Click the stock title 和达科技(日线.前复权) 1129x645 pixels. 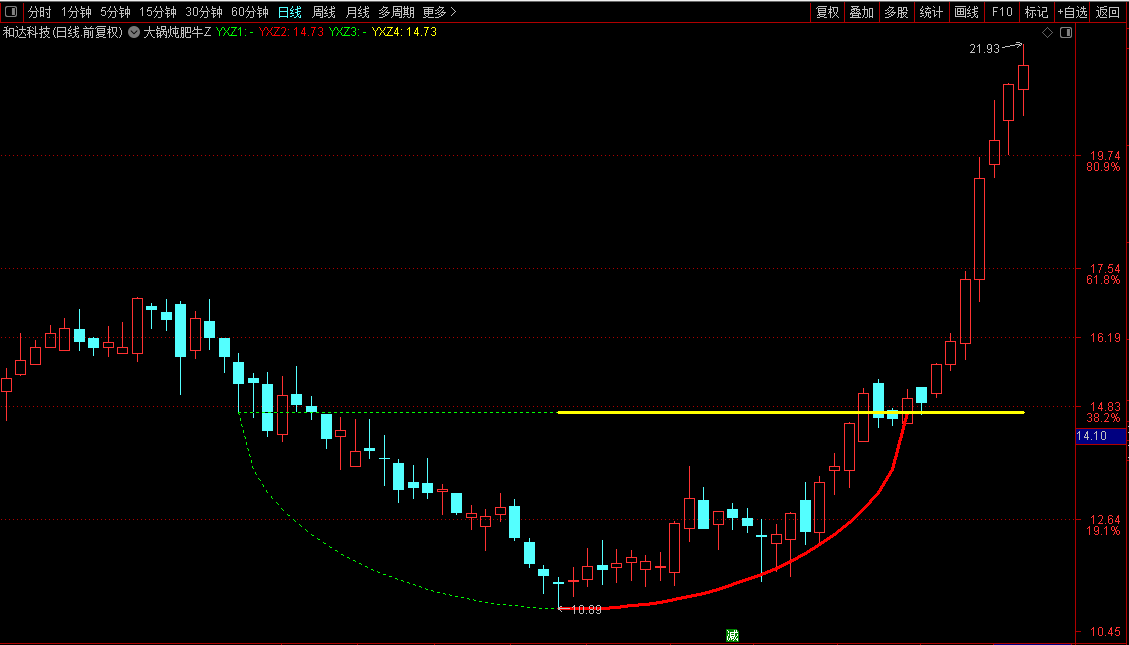coord(63,32)
